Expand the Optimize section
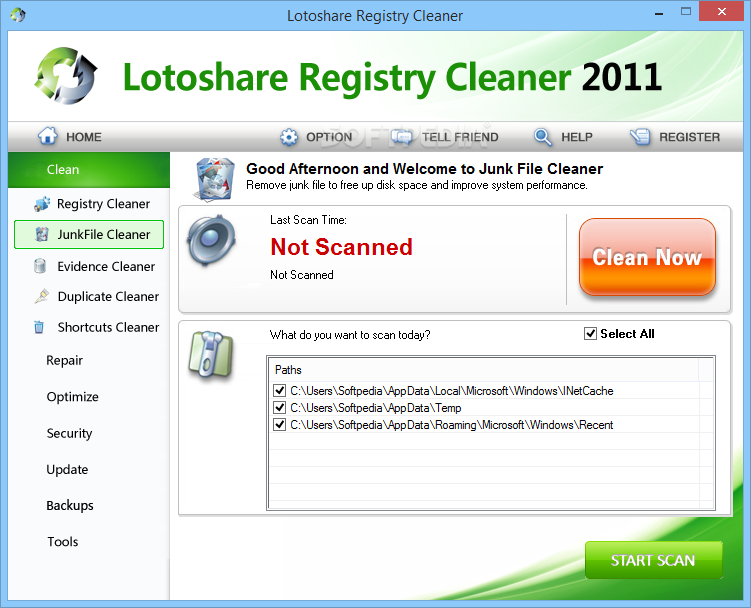The width and height of the screenshot is (751, 608). click(72, 397)
